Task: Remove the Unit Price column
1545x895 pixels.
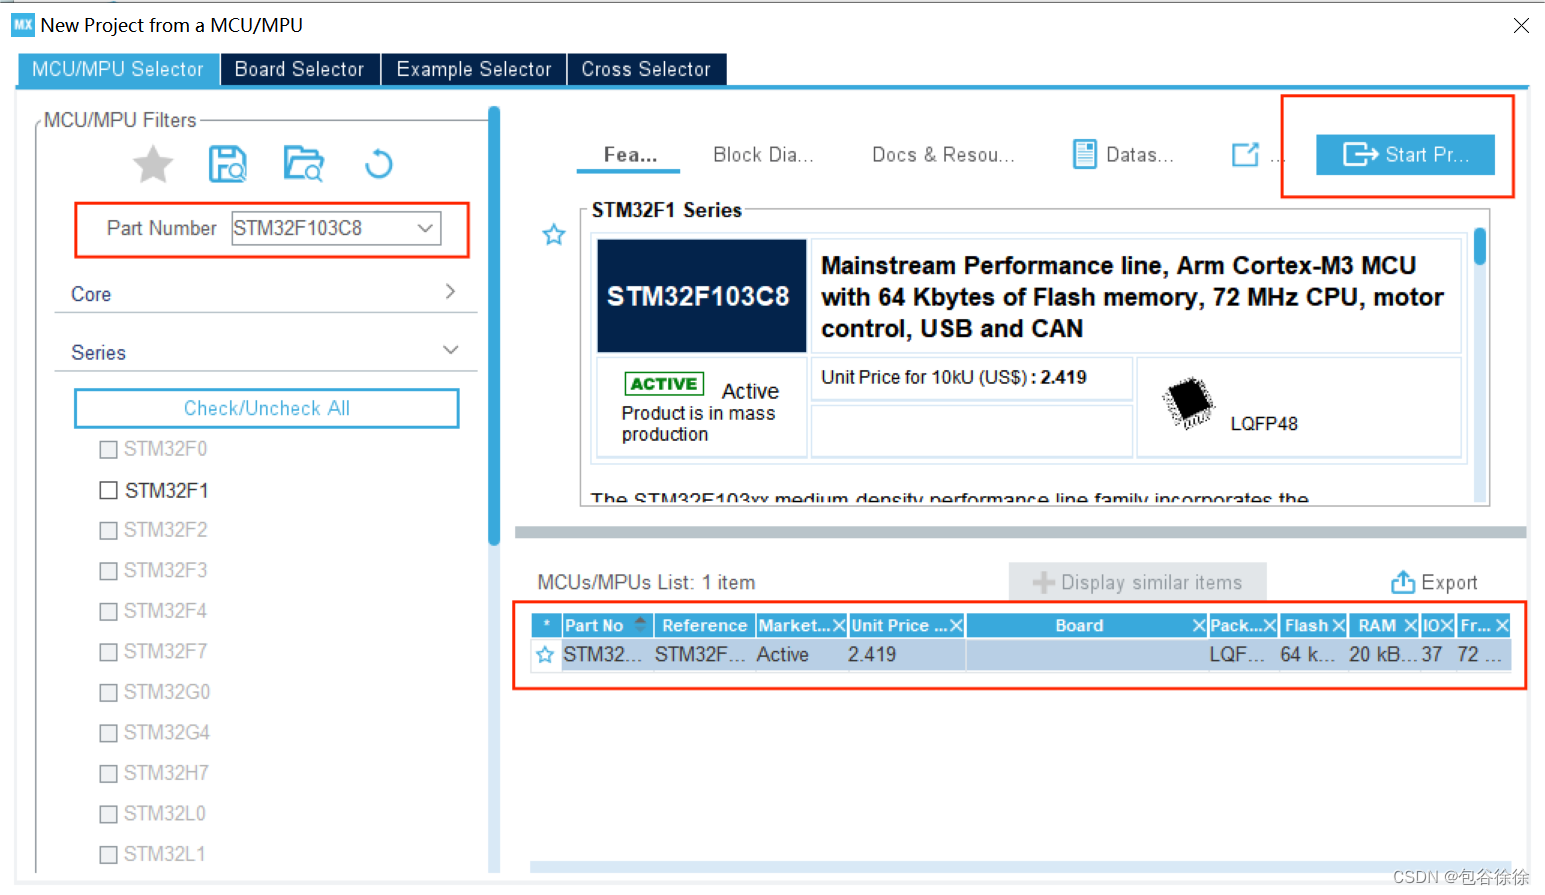Action: click(956, 625)
